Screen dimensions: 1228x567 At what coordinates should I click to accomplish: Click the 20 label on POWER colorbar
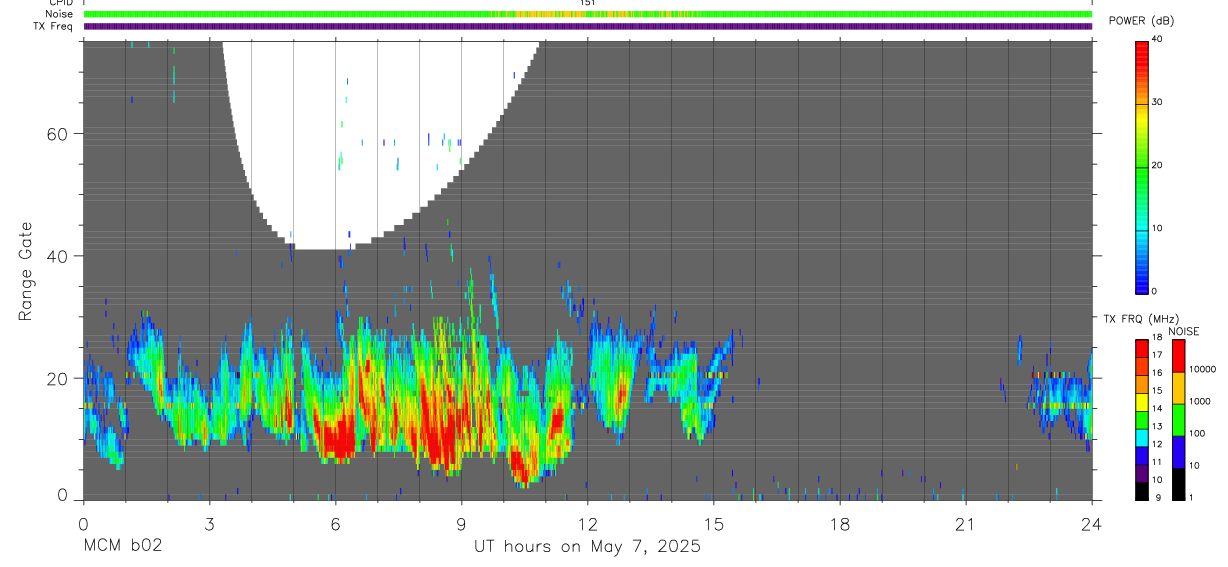coord(1158,165)
